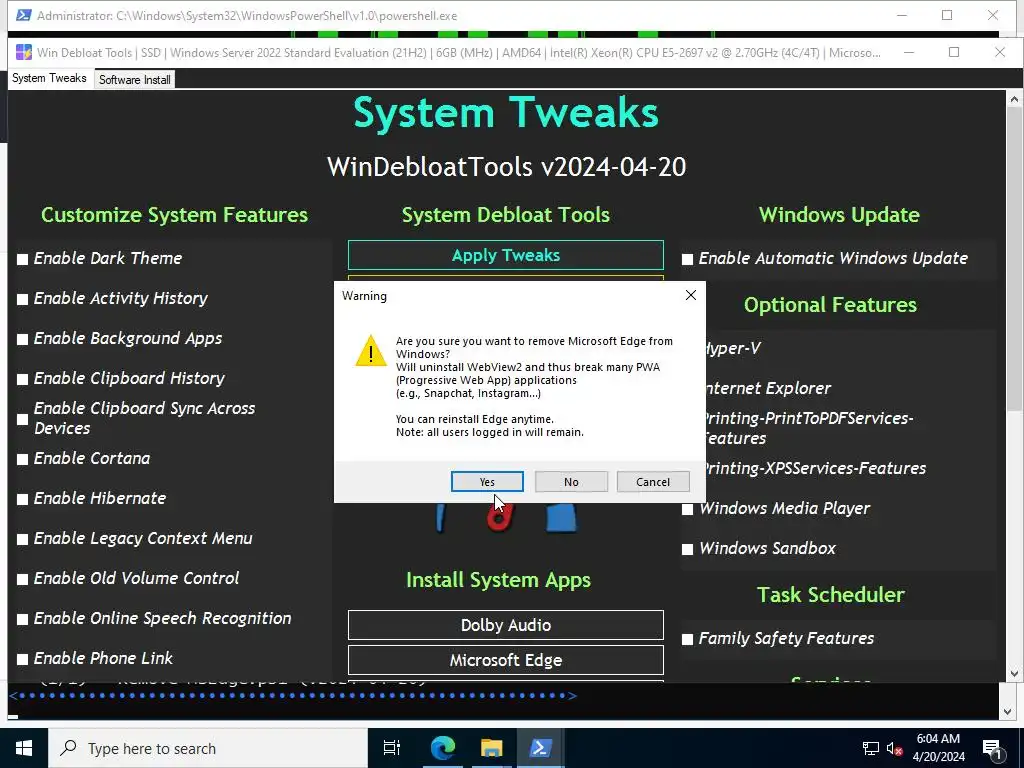
Task: Launch Microsoft Edge from taskbar
Action: pyautogui.click(x=443, y=748)
